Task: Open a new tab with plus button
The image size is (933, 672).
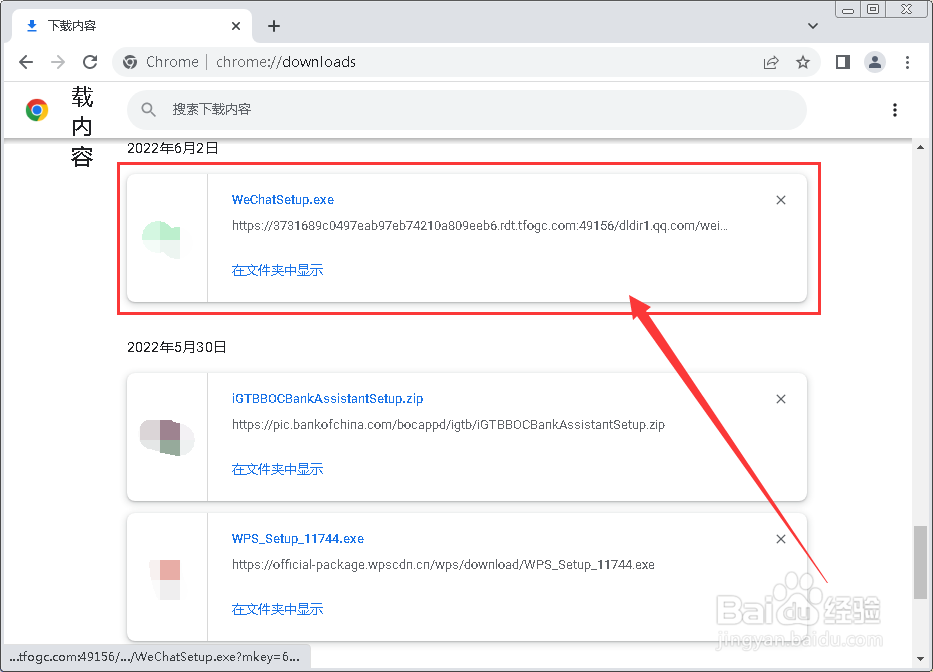Action: 274,26
